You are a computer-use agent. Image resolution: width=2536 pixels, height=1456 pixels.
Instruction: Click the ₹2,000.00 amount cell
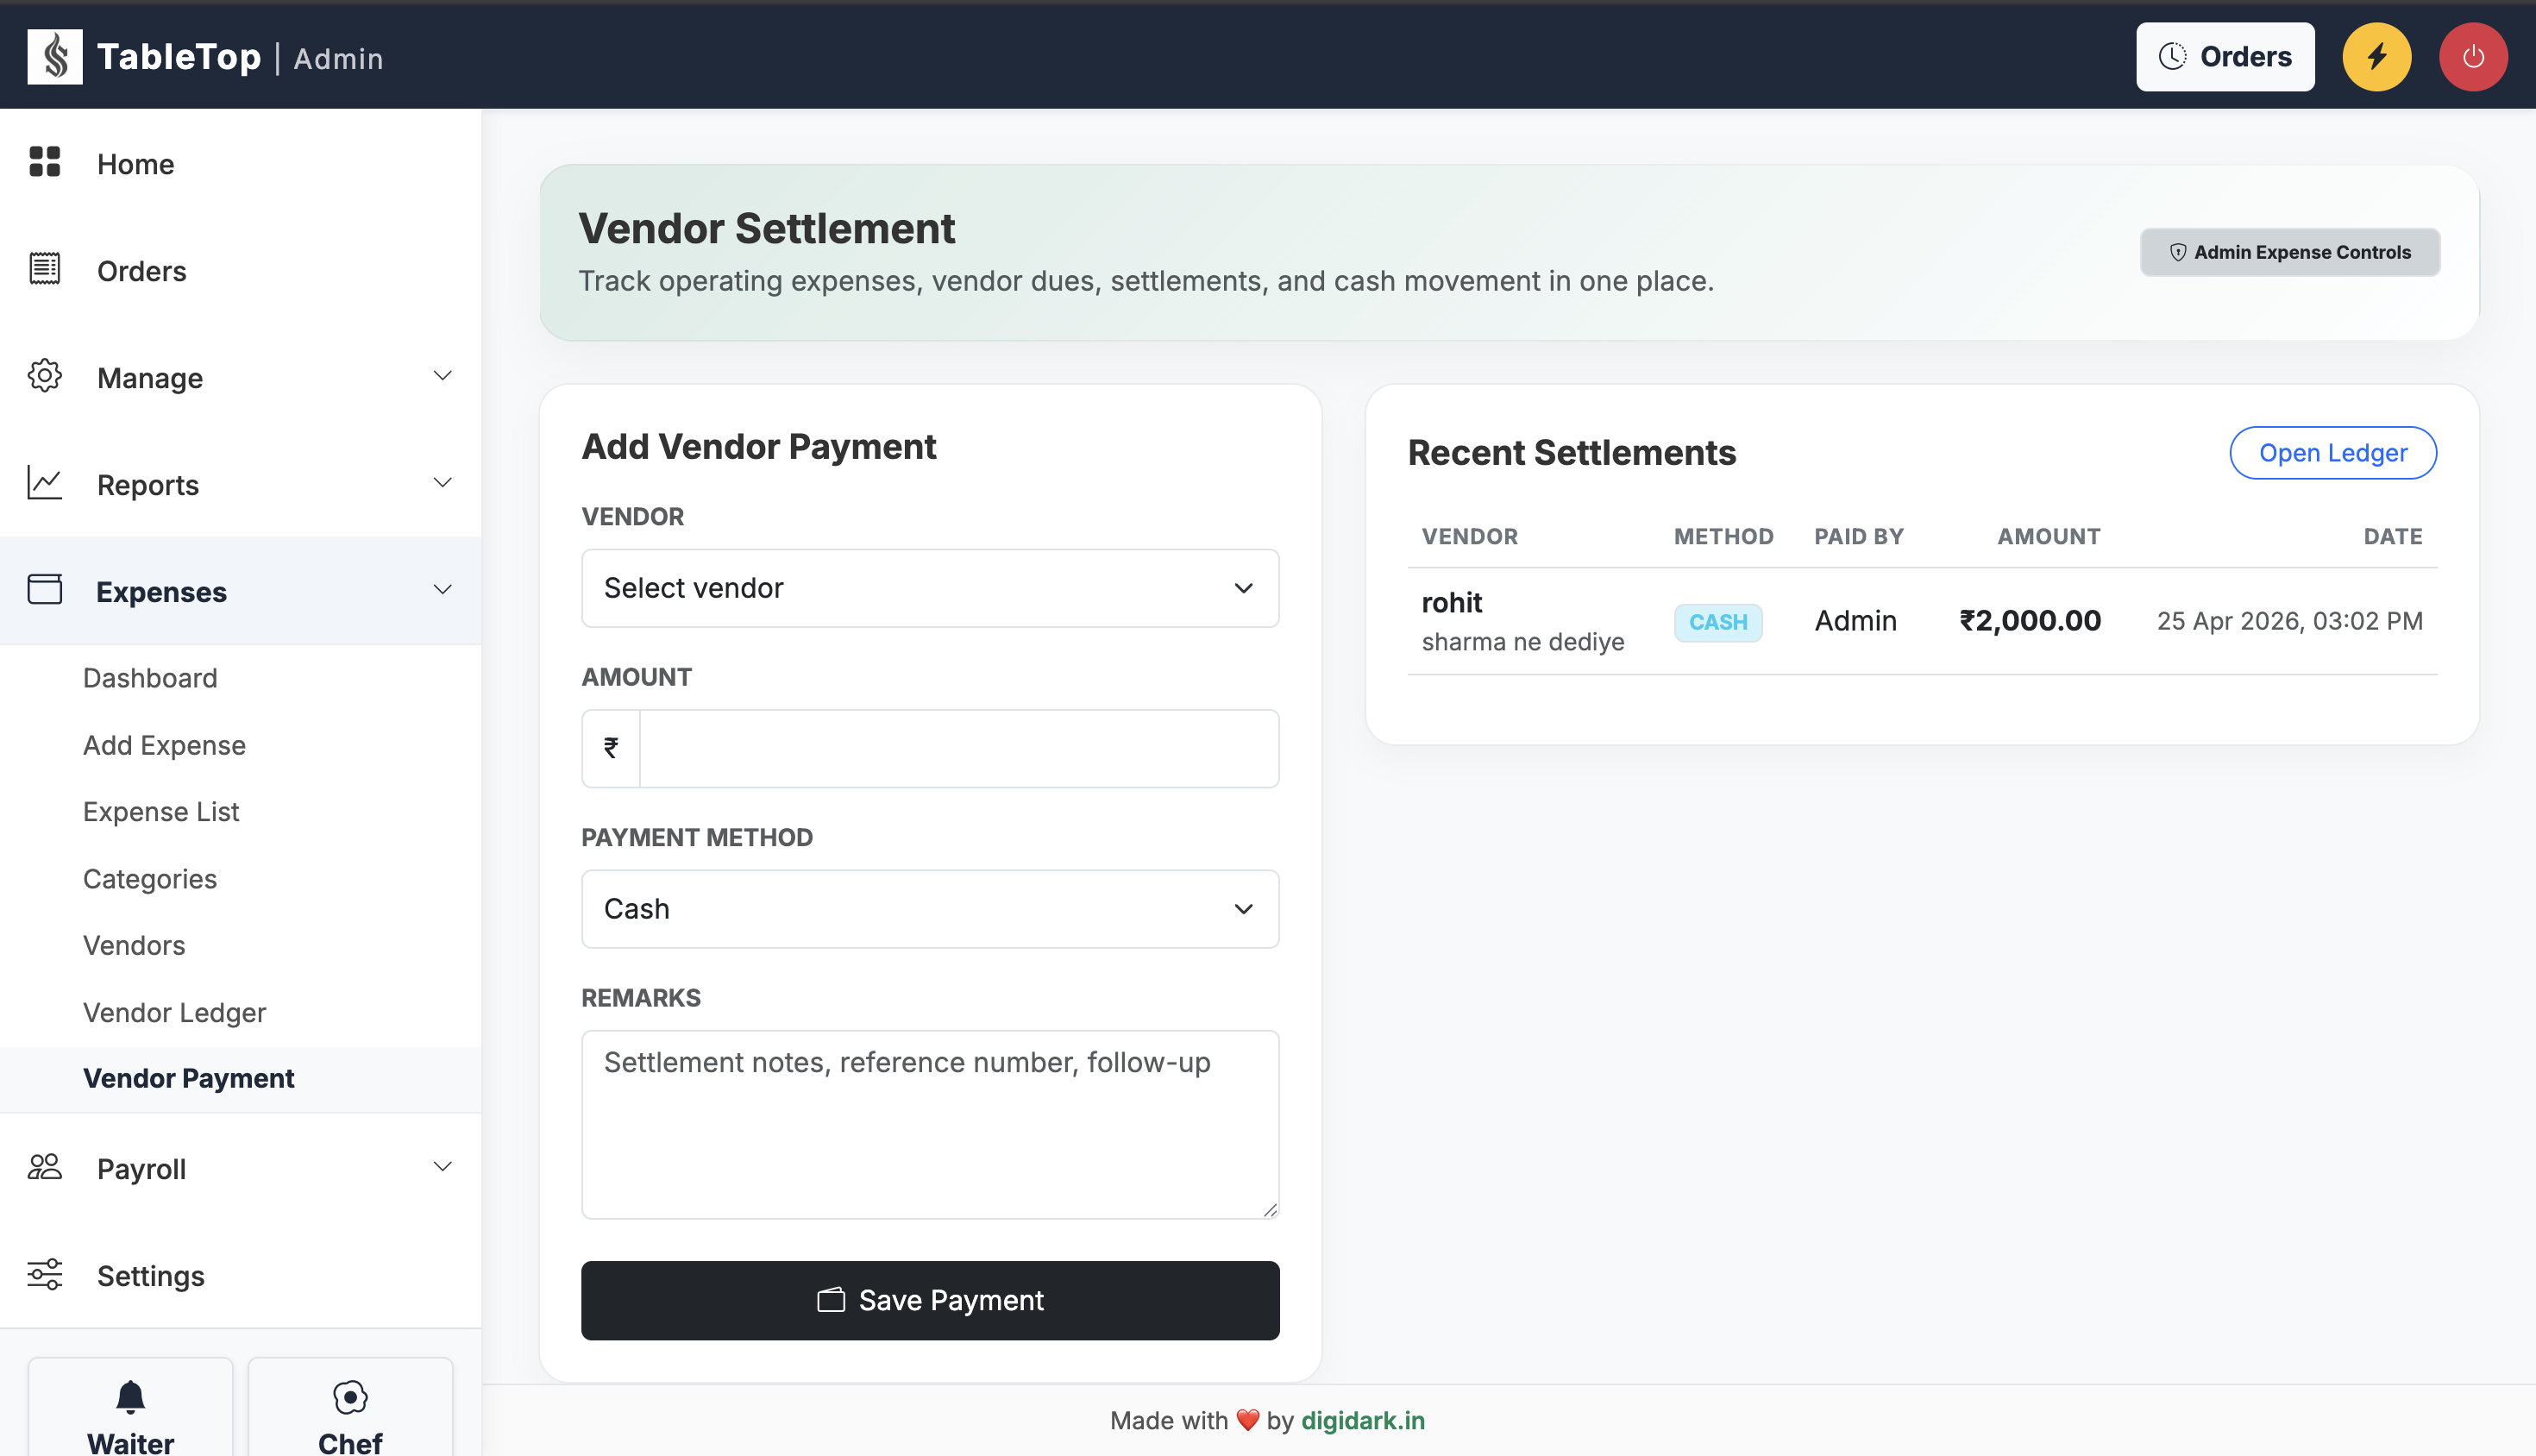point(2030,620)
